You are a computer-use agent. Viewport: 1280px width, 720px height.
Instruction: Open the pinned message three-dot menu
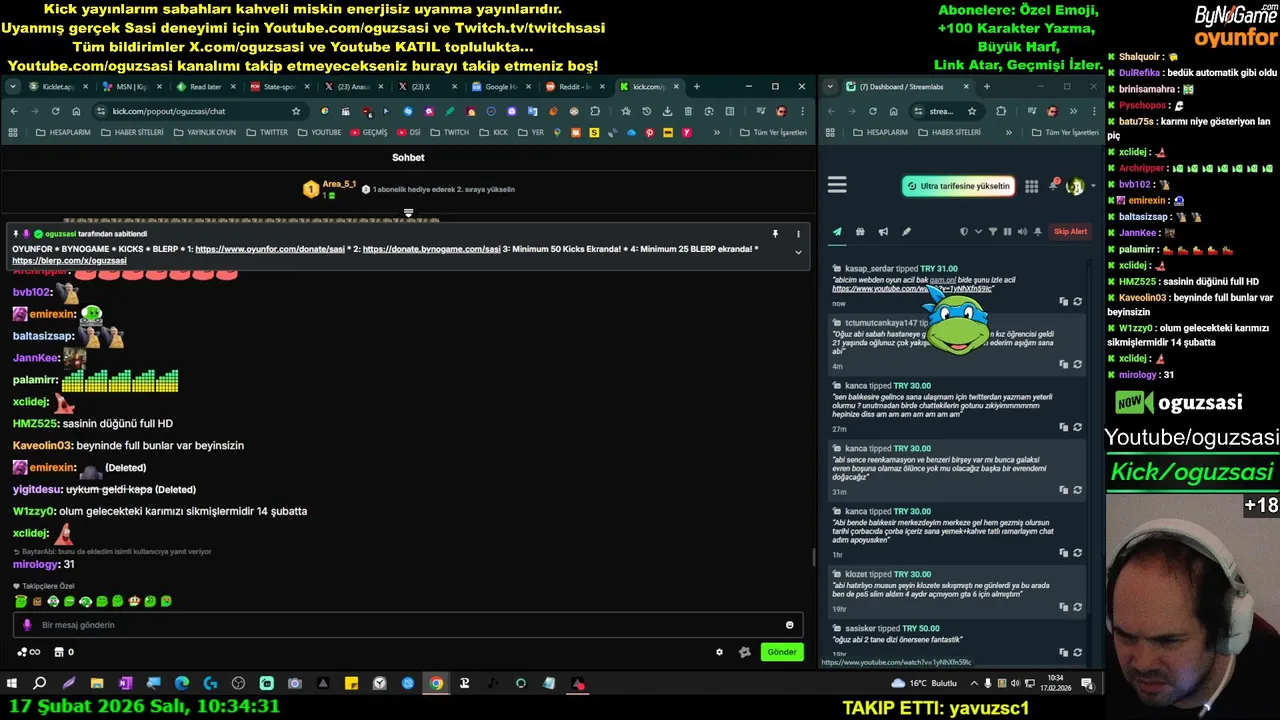(798, 234)
